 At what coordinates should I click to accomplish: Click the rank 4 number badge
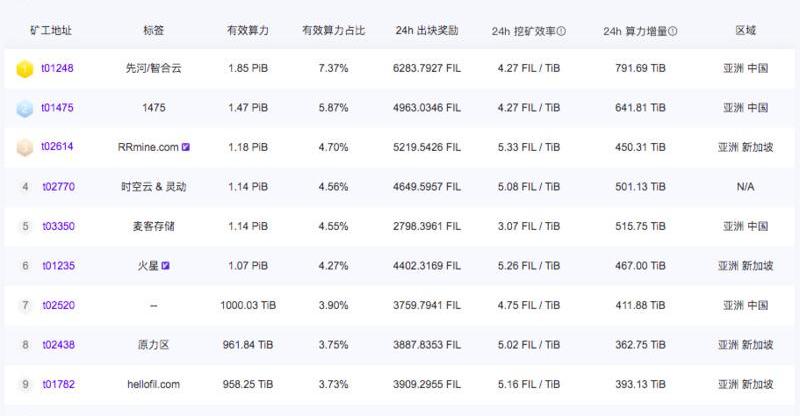pos(25,187)
